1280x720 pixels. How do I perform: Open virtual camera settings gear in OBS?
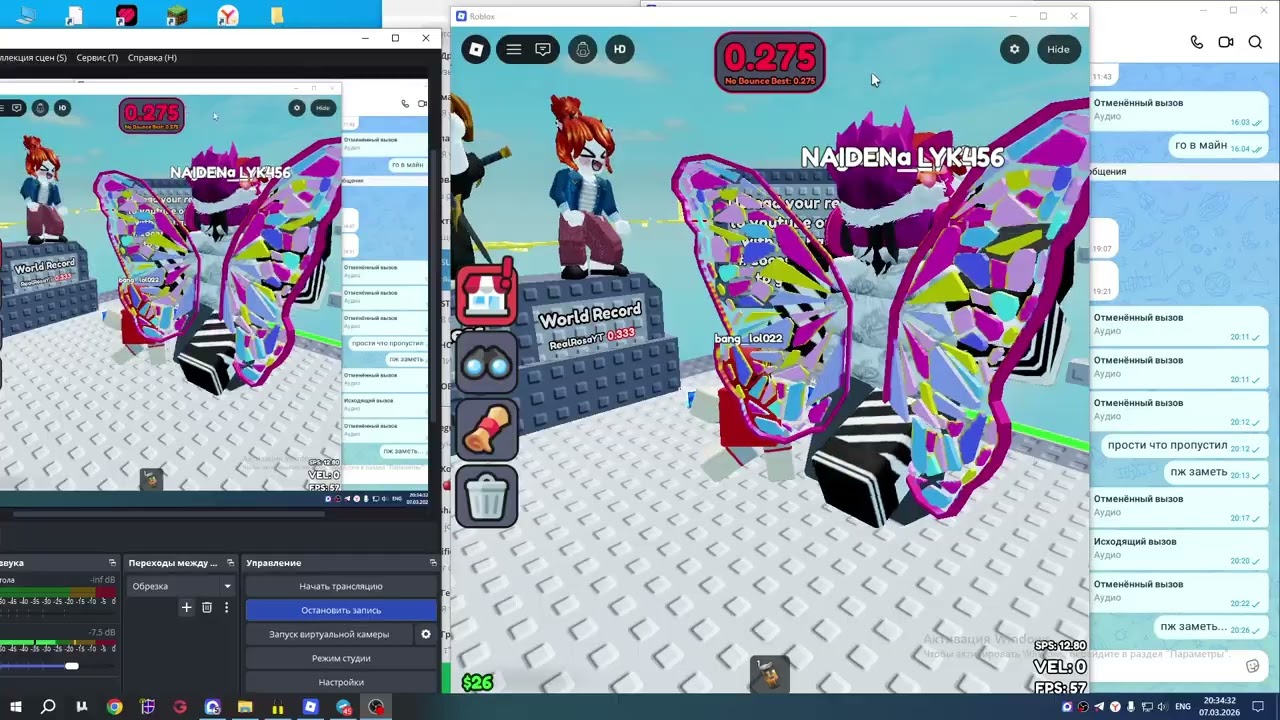point(426,634)
